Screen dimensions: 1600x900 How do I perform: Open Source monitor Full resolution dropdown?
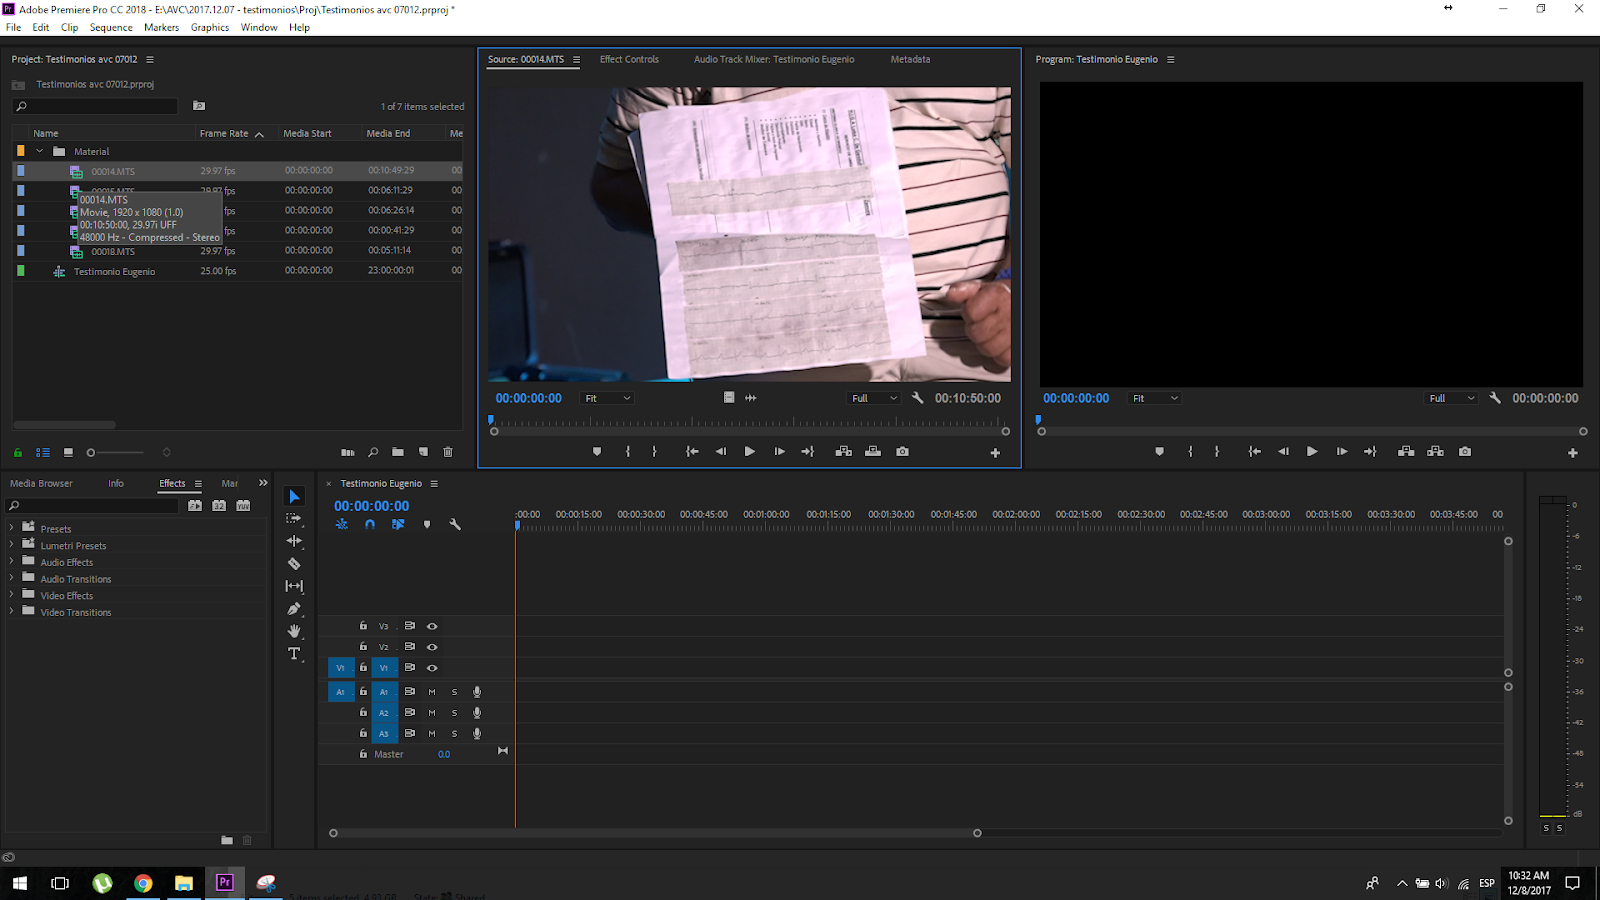click(x=874, y=398)
